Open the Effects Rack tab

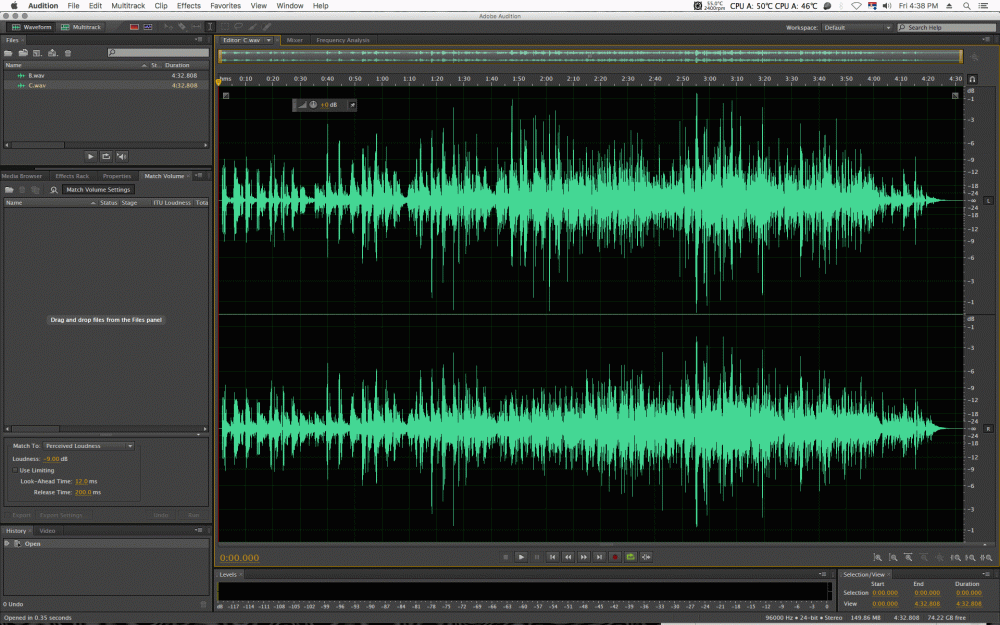point(72,176)
